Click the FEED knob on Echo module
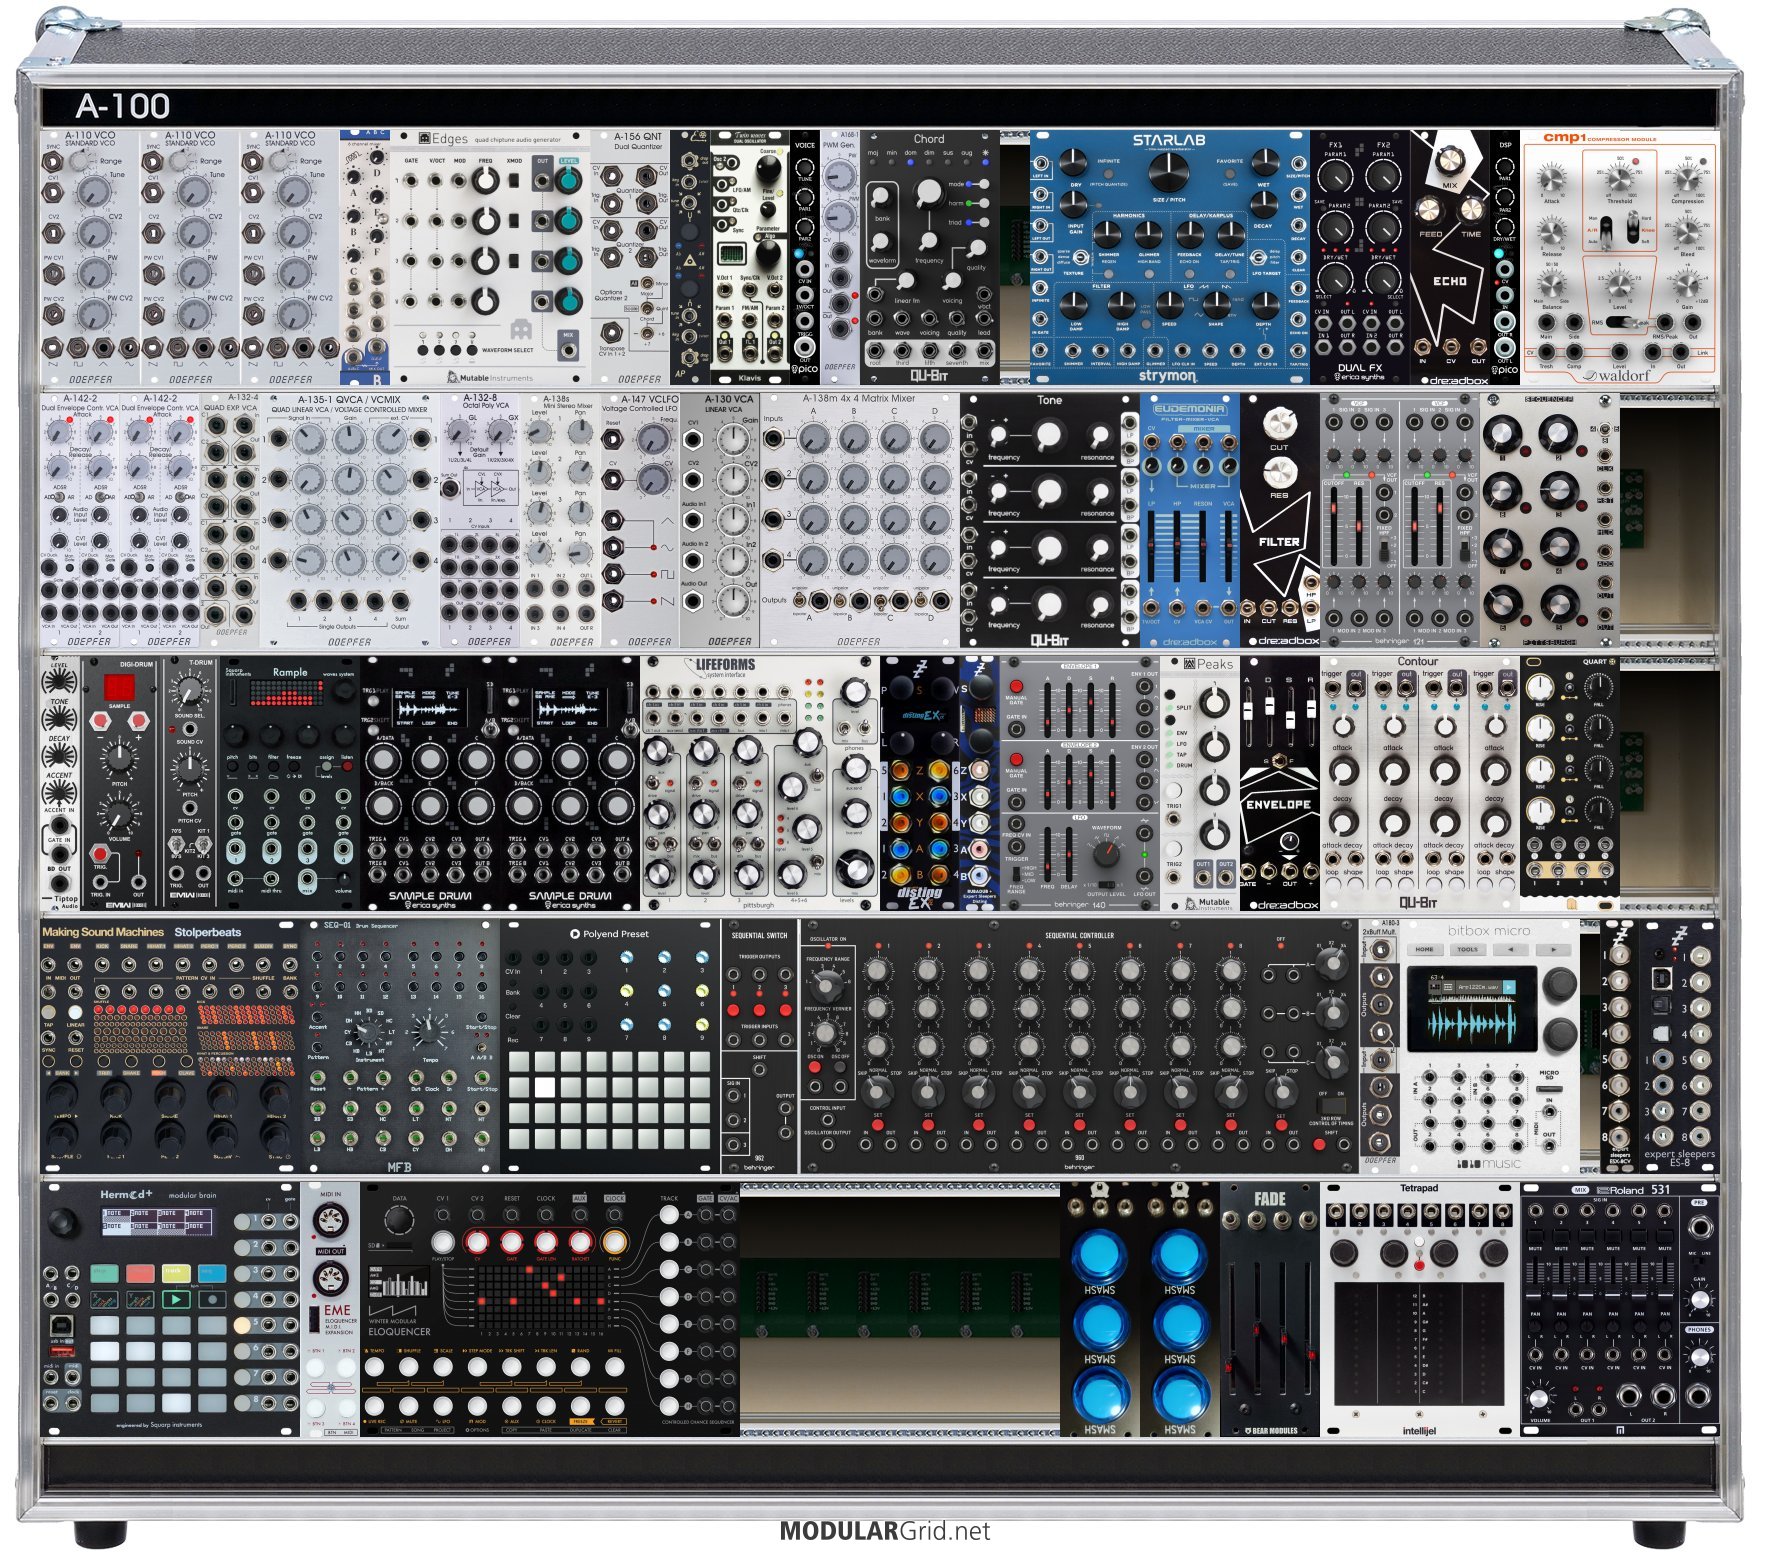Viewport: 1771px width, 1552px height. pyautogui.click(x=1429, y=209)
